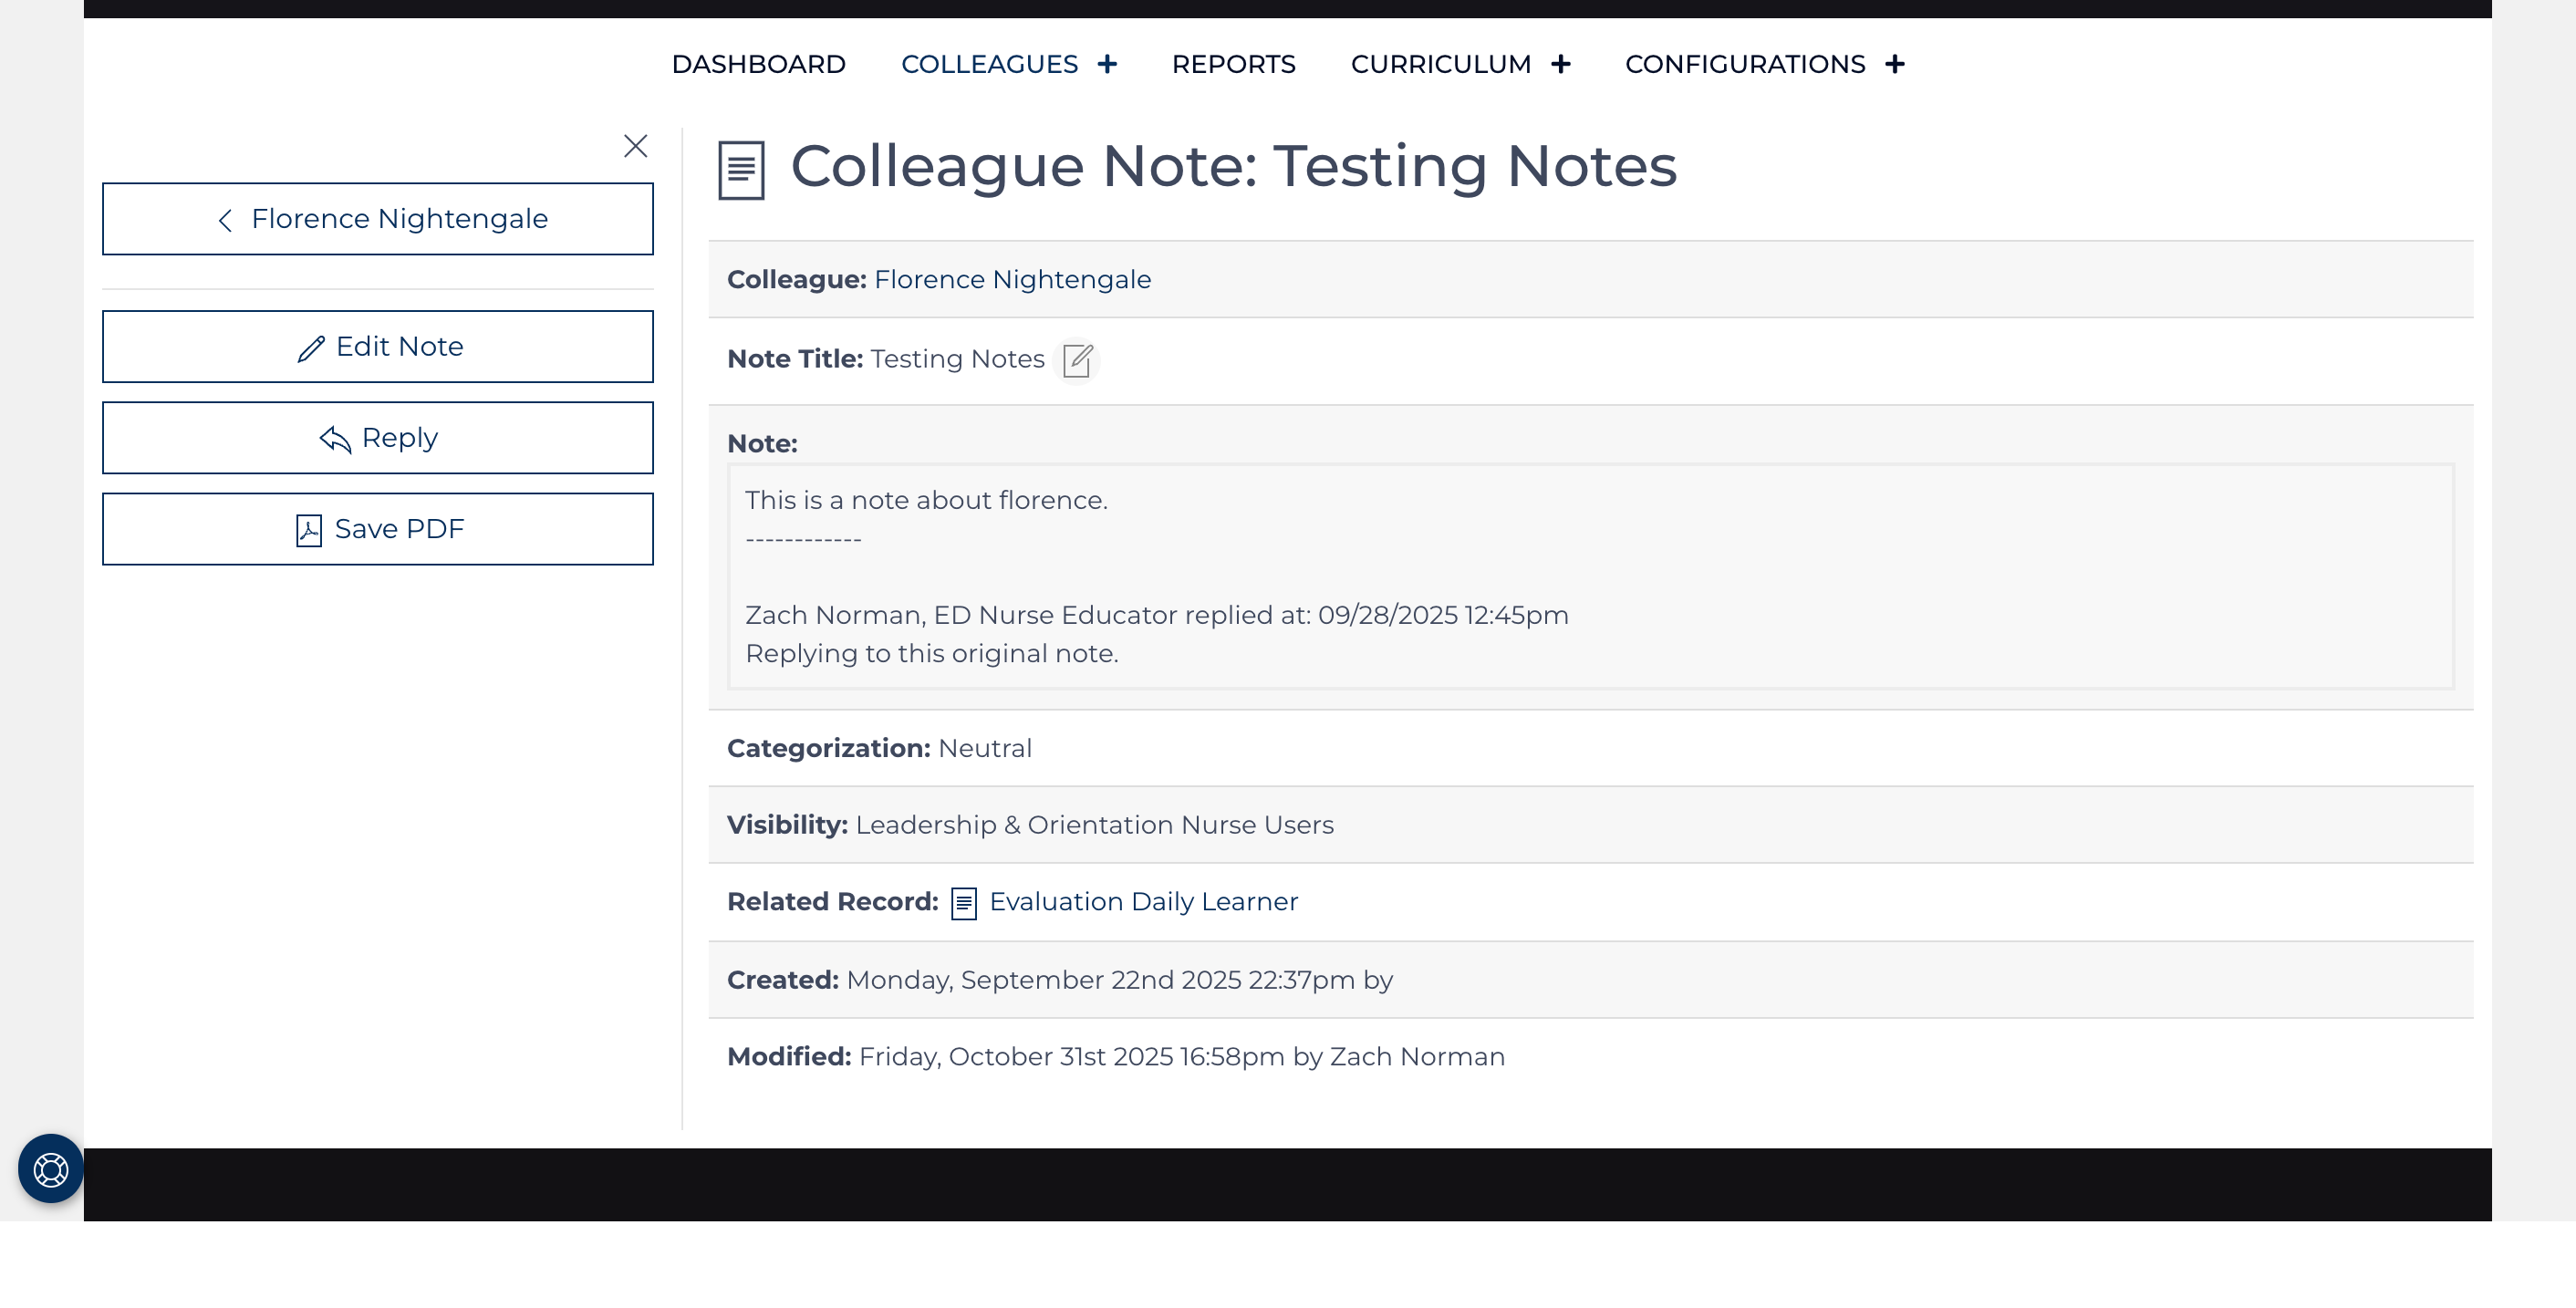Click the back chevron beside Florence Nightengale
This screenshot has width=2576, height=1308.
[226, 220]
